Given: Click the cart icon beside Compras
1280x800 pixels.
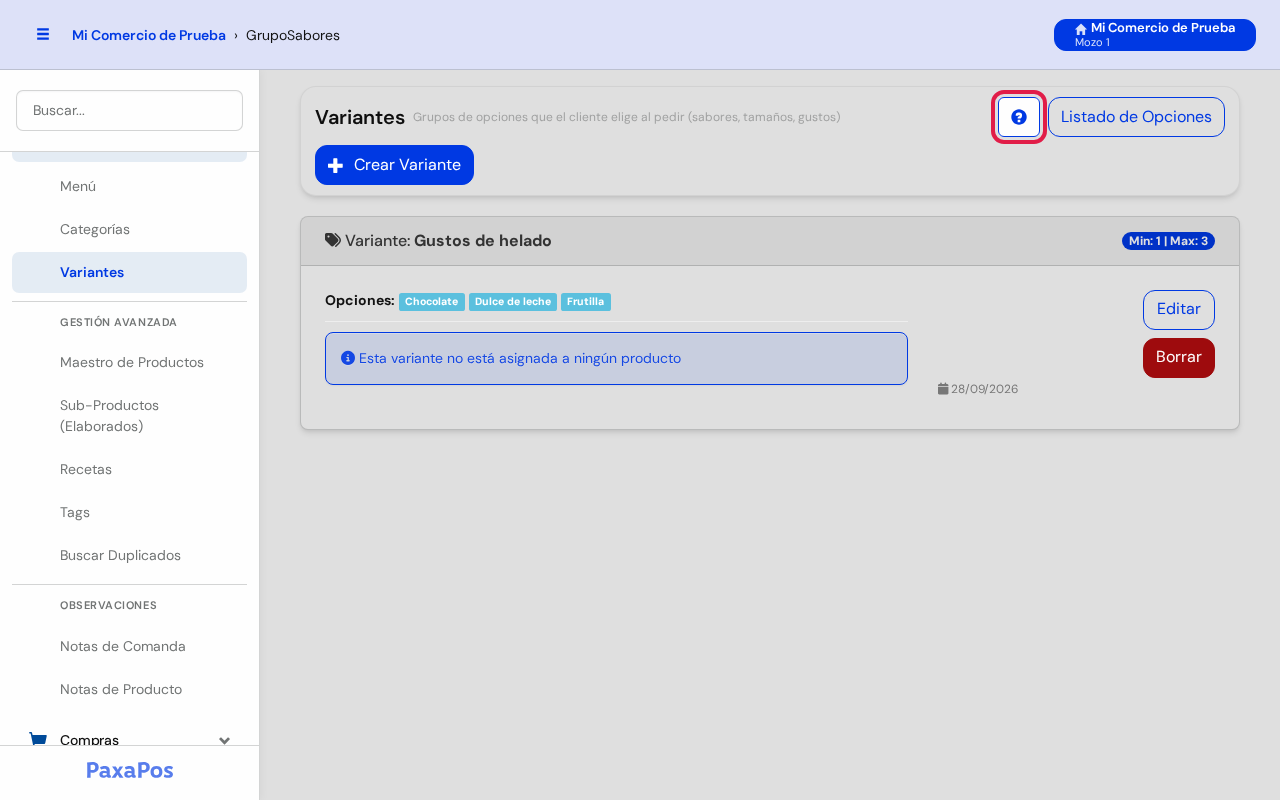Looking at the screenshot, I should [x=38, y=740].
